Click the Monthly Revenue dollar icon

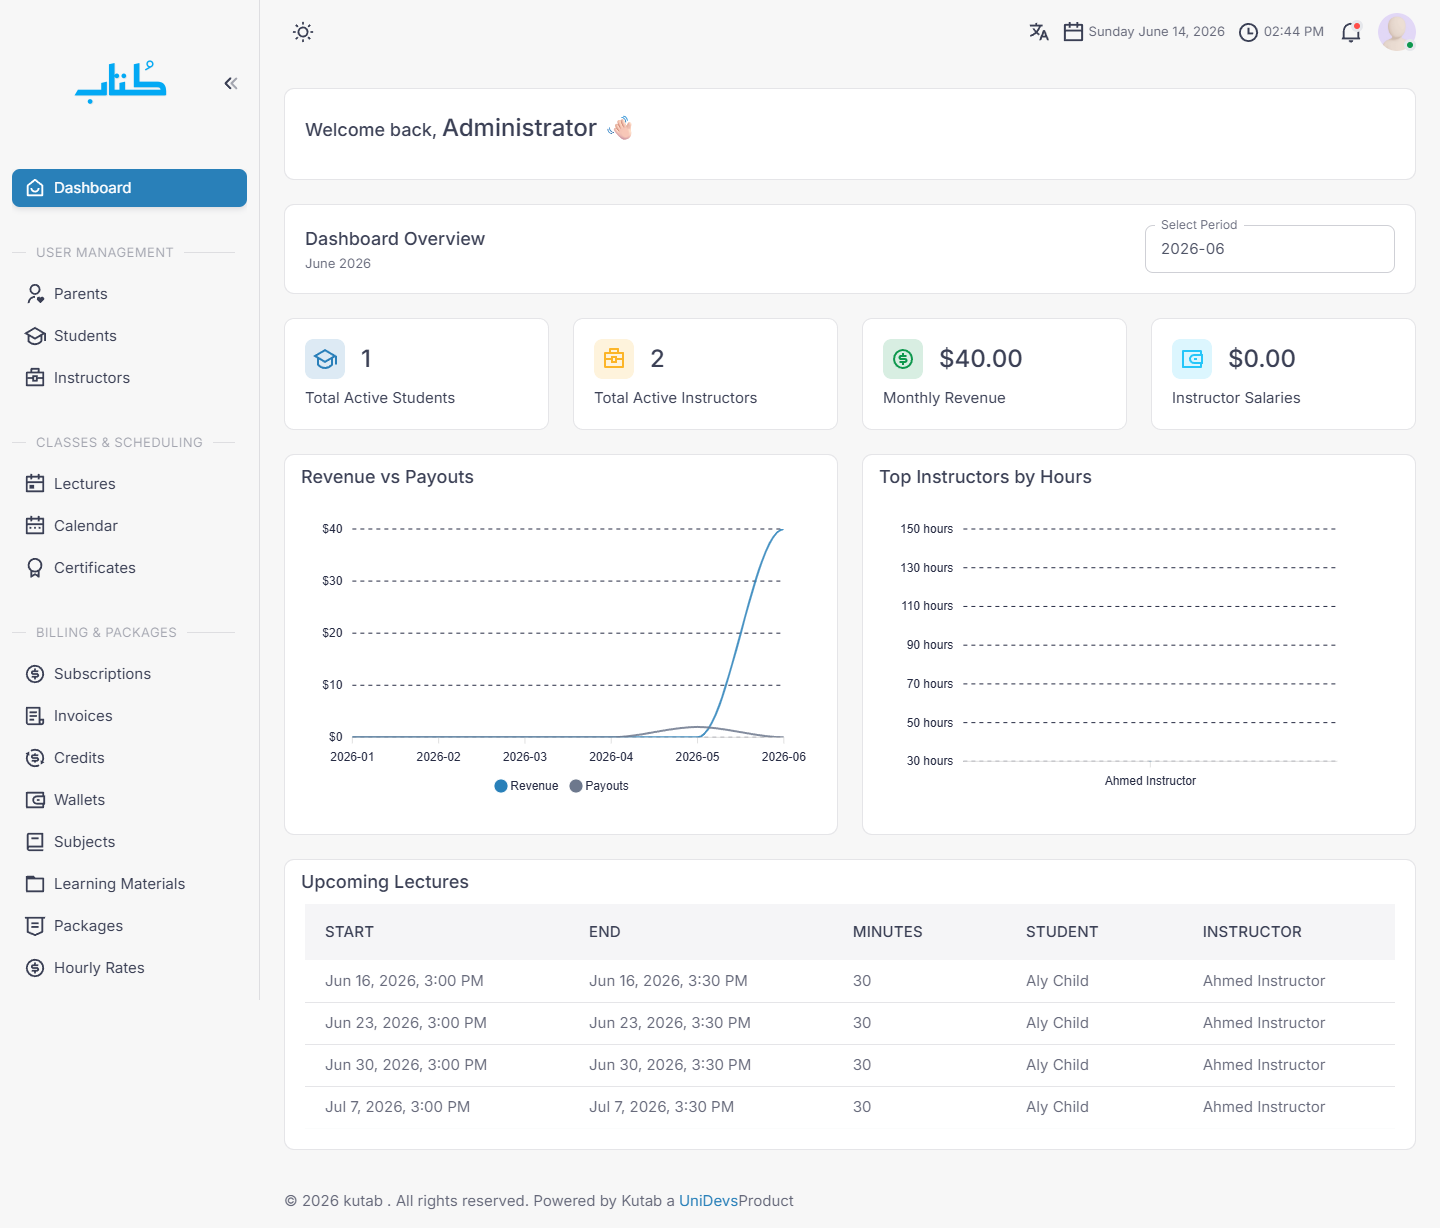(903, 359)
